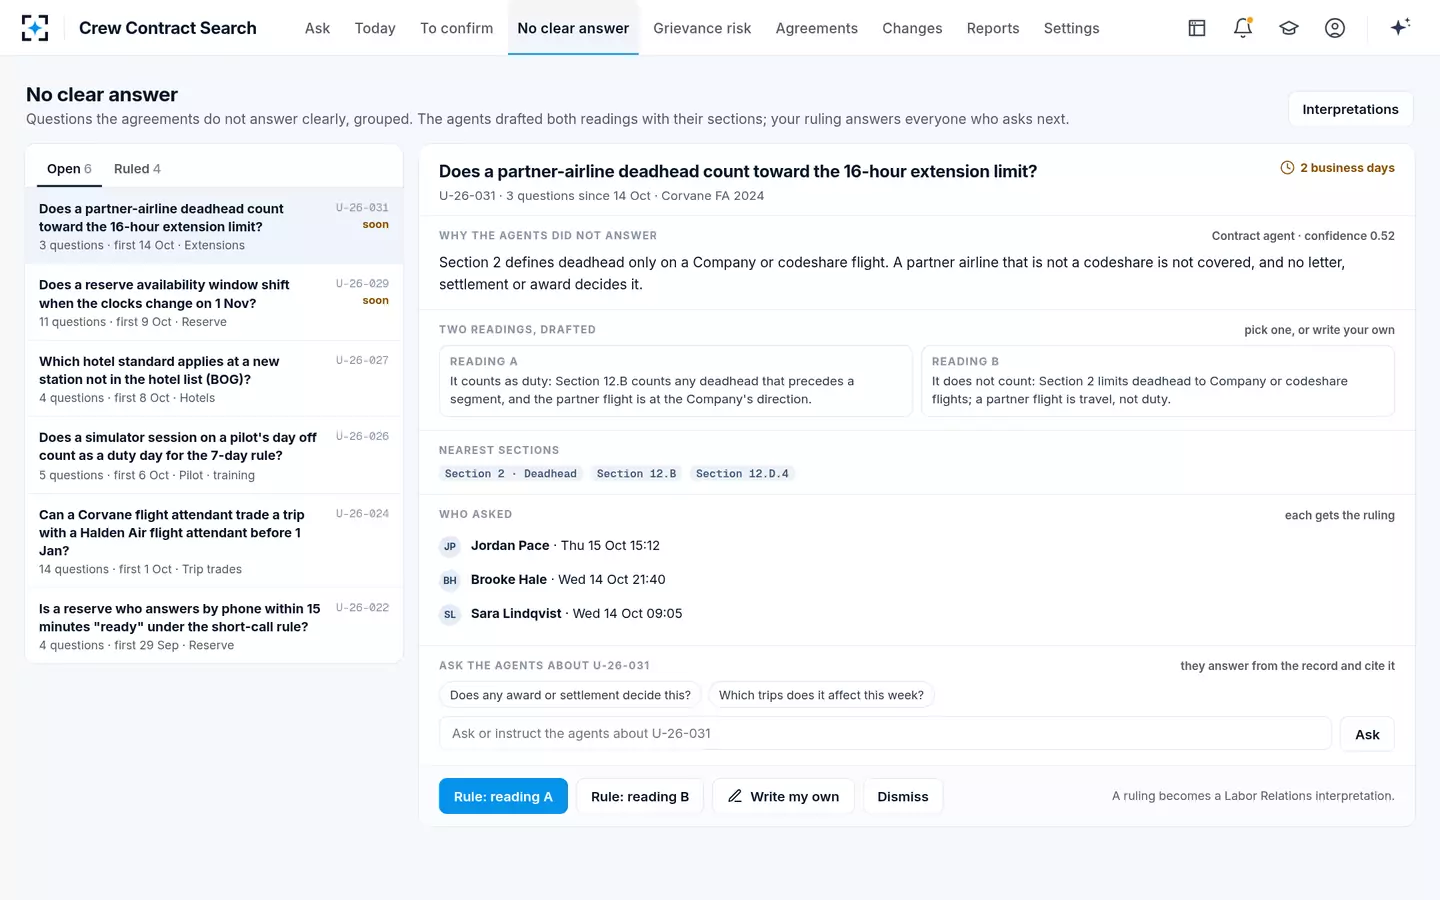This screenshot has width=1440, height=900.
Task: Go to the Agreements tab
Action: tap(816, 28)
